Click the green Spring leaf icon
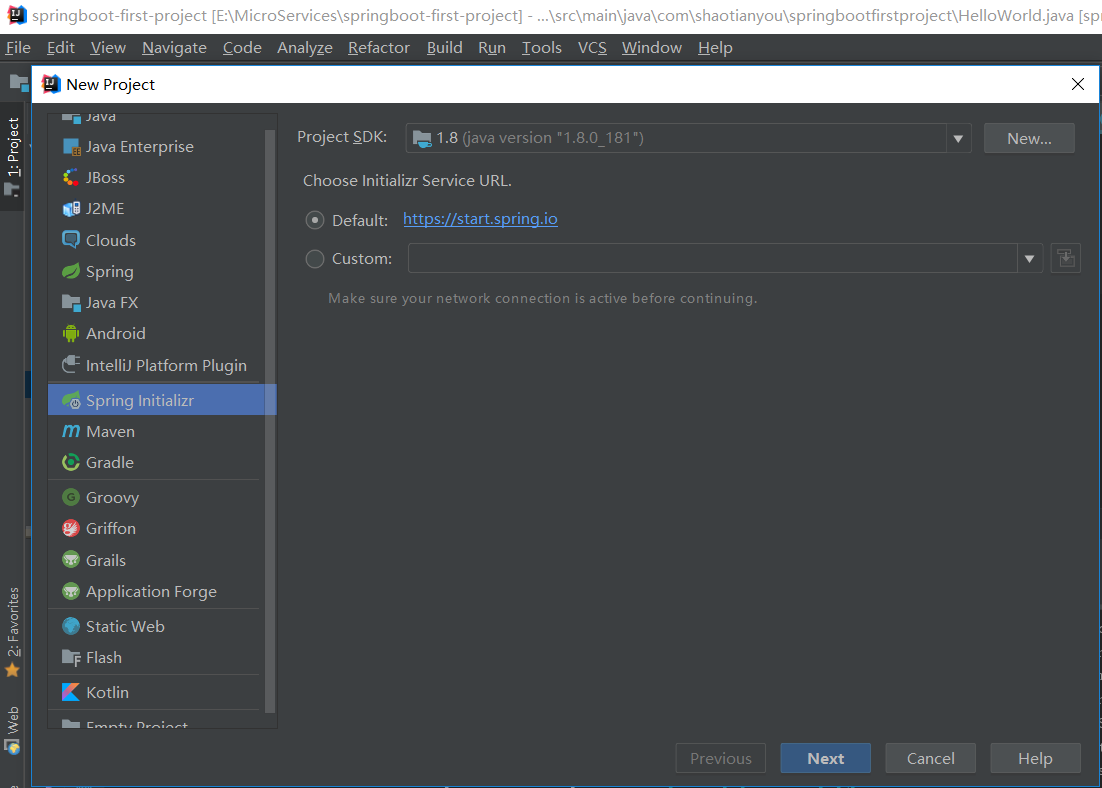Image resolution: width=1102 pixels, height=788 pixels. 71,271
